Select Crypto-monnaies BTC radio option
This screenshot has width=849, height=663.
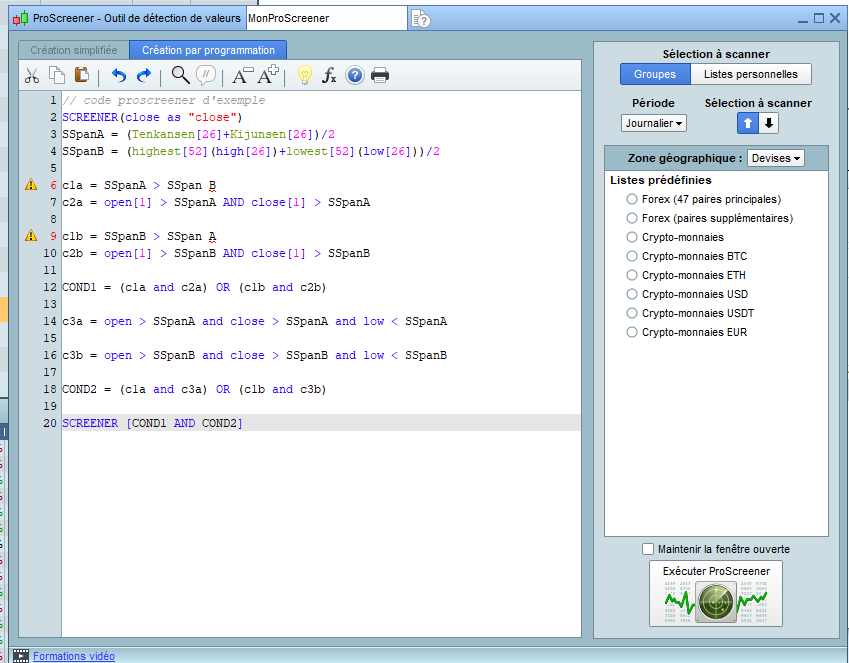pos(631,256)
